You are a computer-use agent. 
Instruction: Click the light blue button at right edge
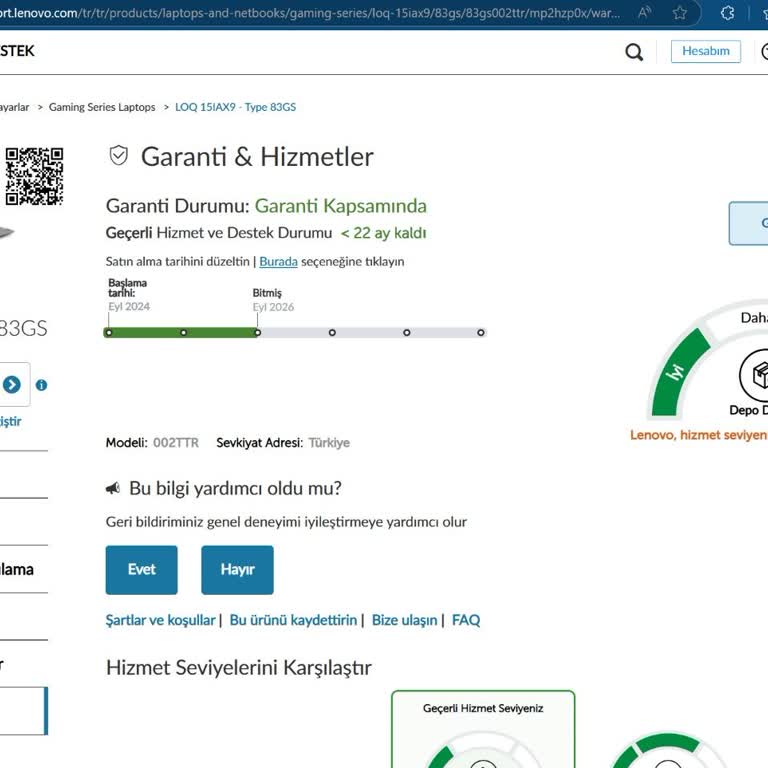point(748,223)
